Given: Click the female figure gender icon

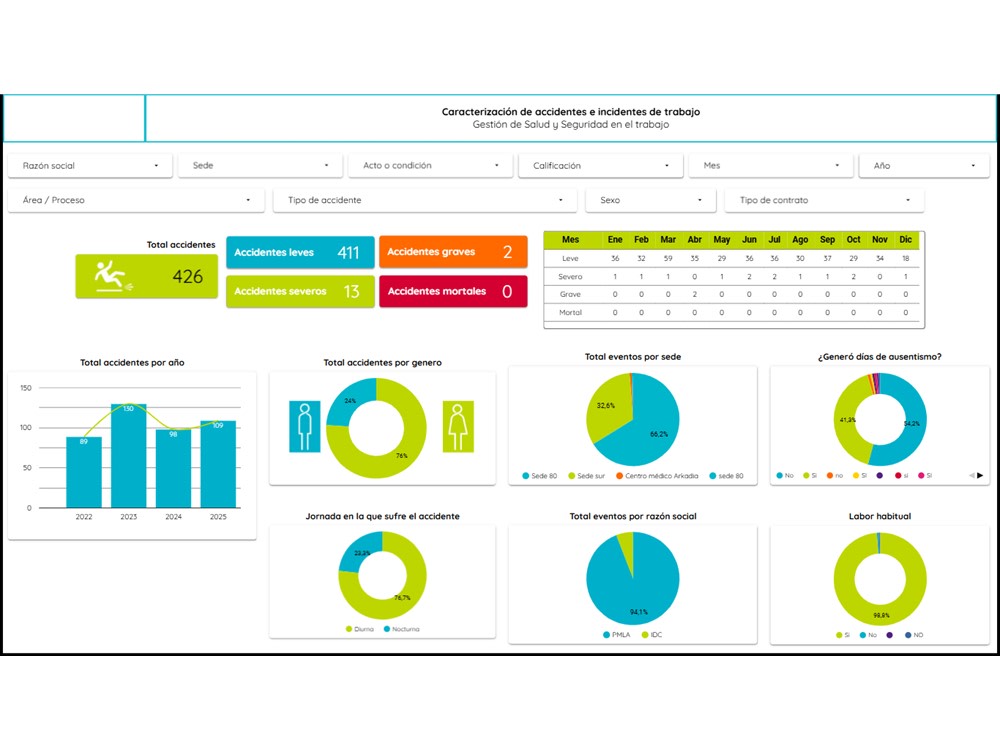Looking at the screenshot, I should [x=458, y=427].
